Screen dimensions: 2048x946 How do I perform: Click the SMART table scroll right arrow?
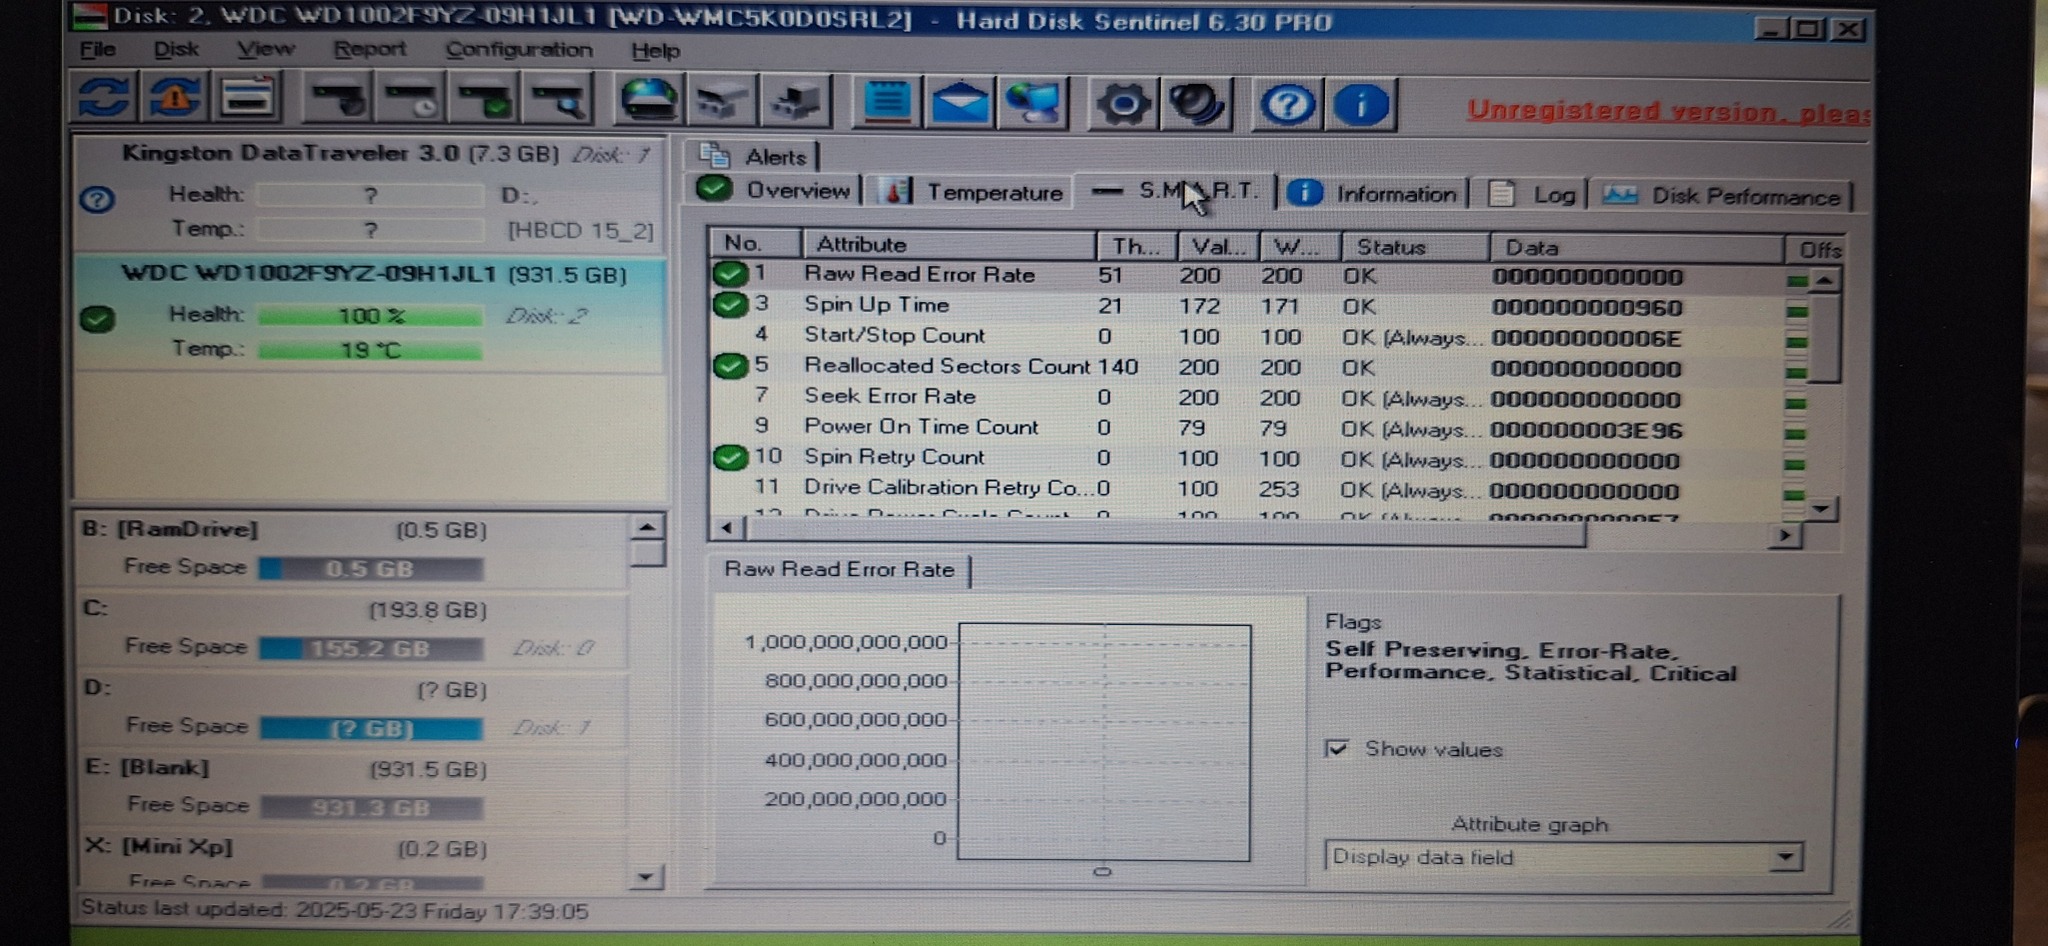click(1785, 535)
